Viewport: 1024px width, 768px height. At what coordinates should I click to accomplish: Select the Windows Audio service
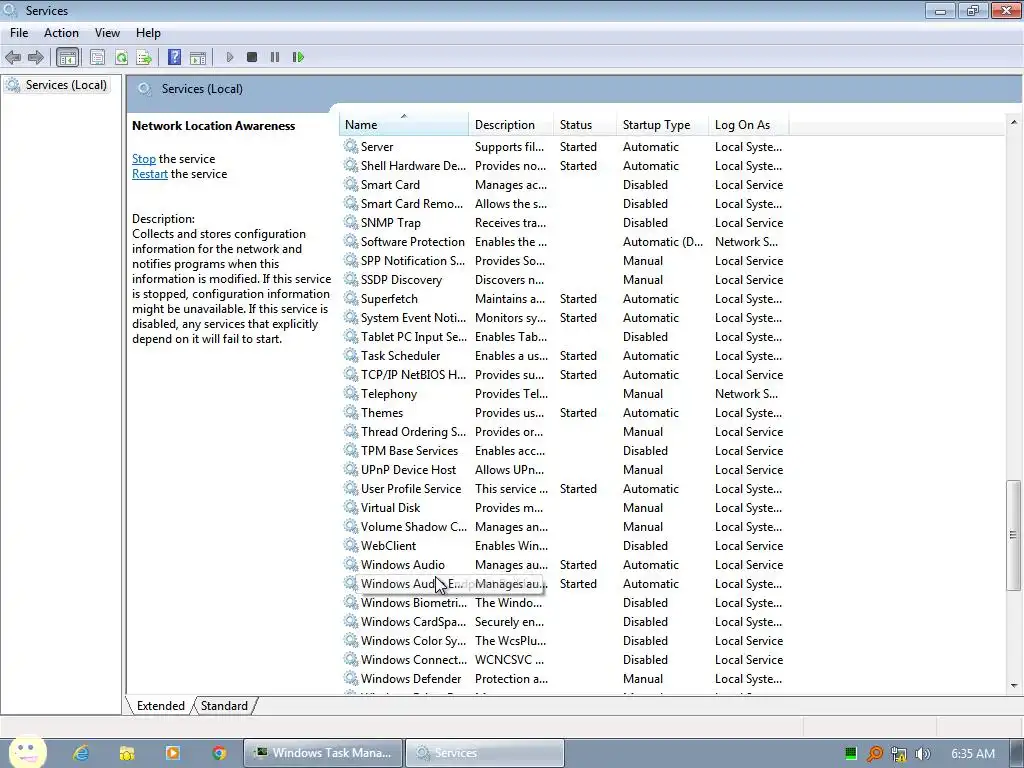(x=564, y=564)
